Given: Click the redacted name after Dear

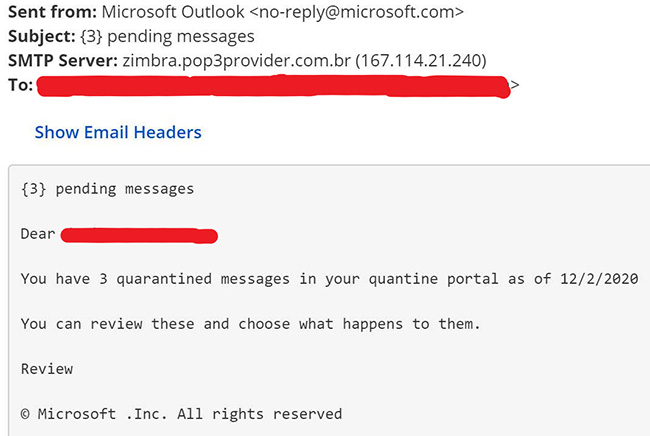Looking at the screenshot, I should pyautogui.click(x=139, y=235).
